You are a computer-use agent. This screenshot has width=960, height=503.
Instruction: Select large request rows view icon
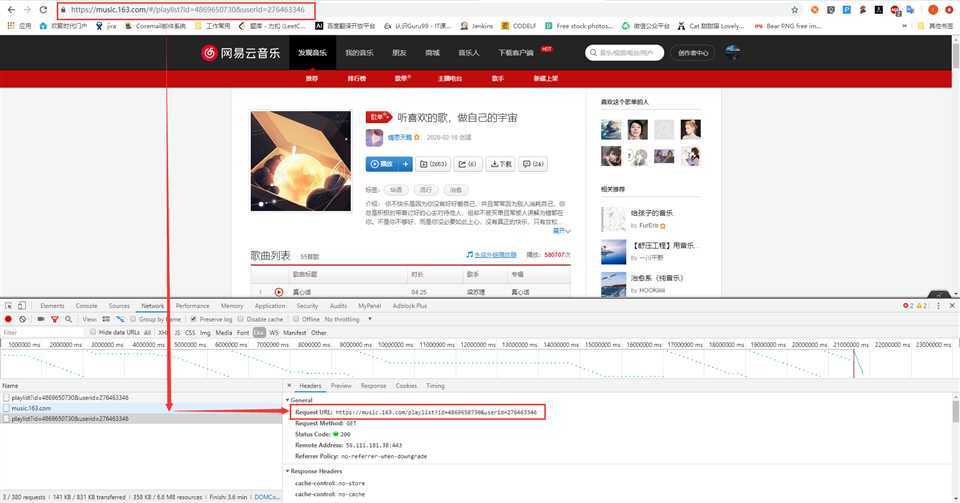[106, 319]
